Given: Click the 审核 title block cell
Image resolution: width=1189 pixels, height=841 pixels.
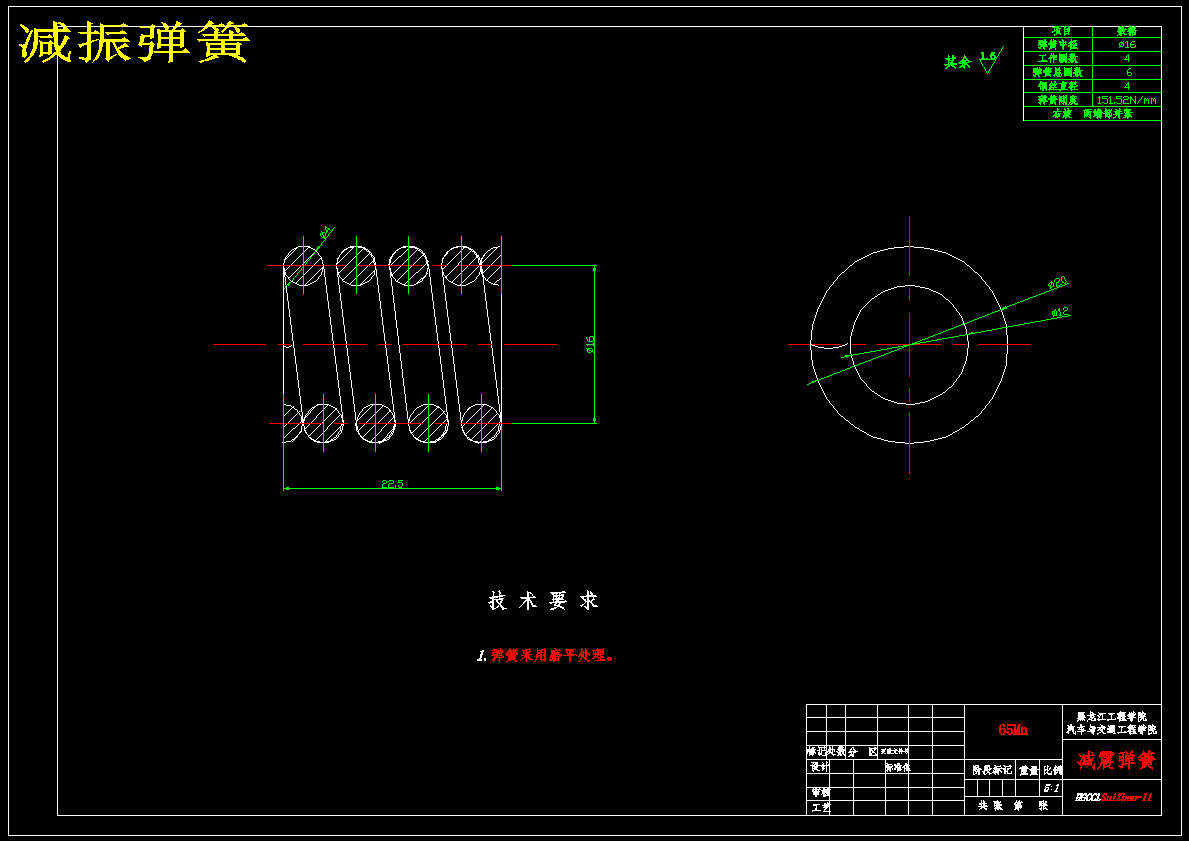Looking at the screenshot, I should click(x=819, y=792).
